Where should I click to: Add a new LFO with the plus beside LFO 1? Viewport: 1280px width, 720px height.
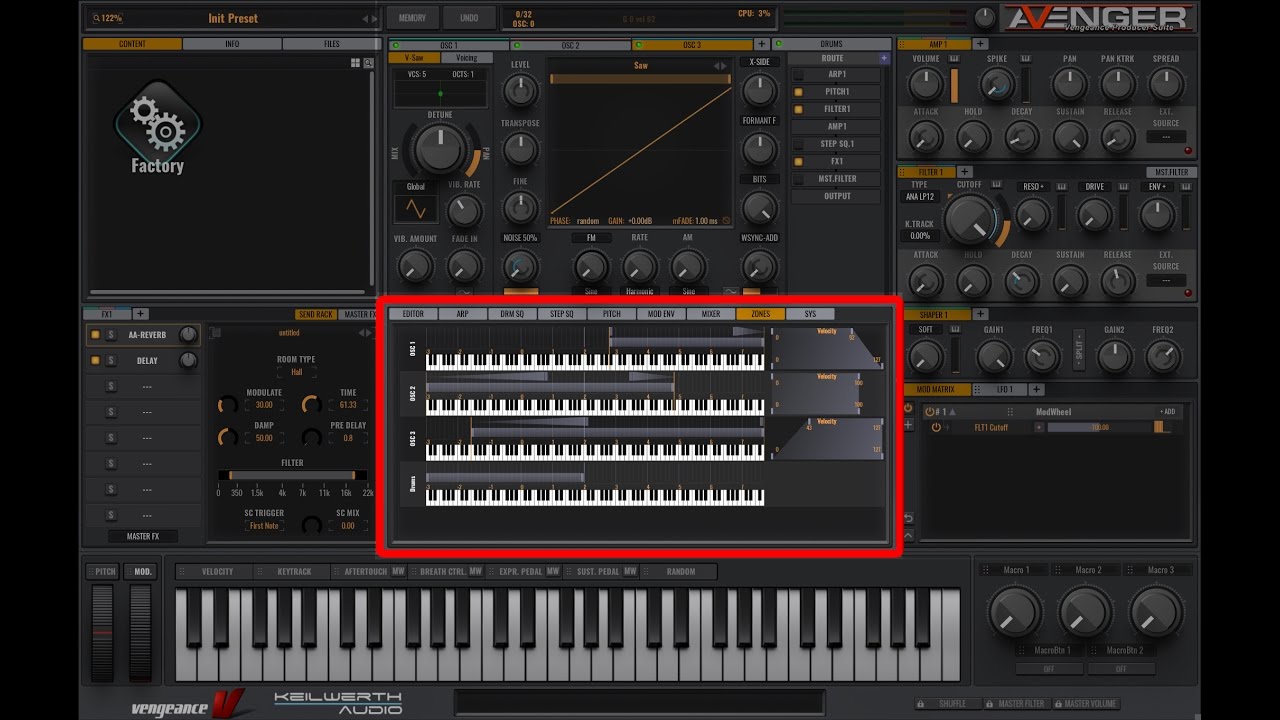(1036, 389)
